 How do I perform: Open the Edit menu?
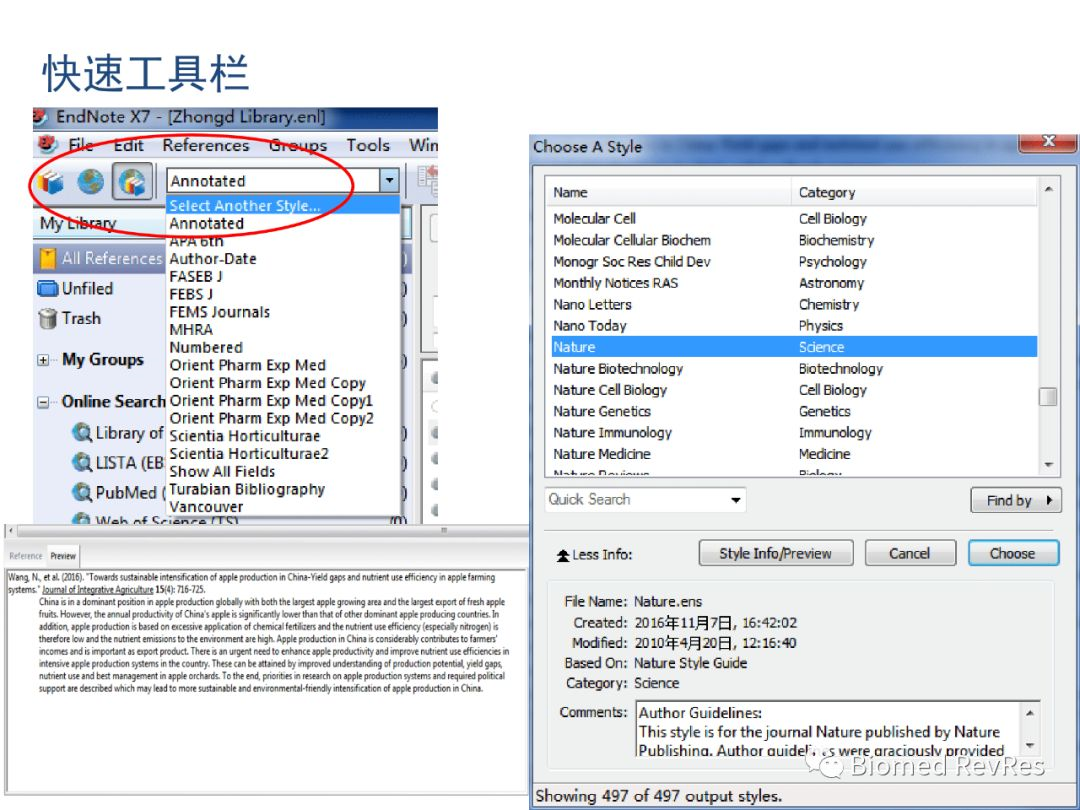click(128, 145)
